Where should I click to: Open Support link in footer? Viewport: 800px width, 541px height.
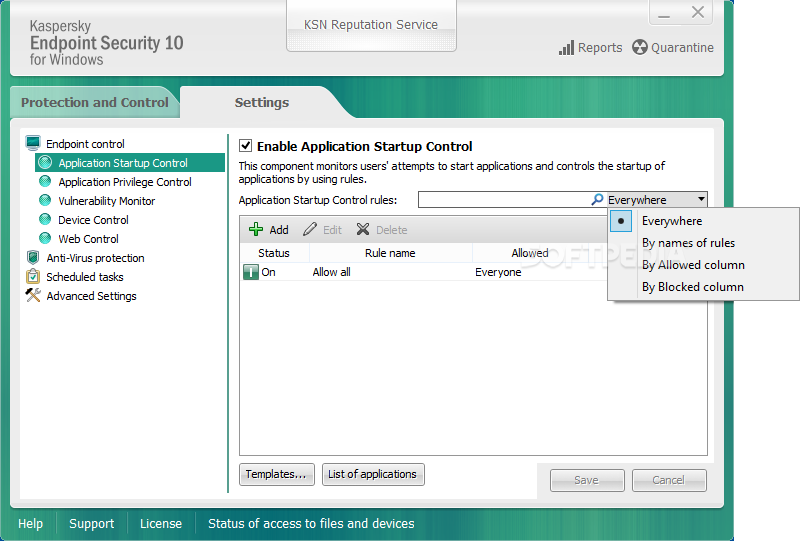click(92, 524)
